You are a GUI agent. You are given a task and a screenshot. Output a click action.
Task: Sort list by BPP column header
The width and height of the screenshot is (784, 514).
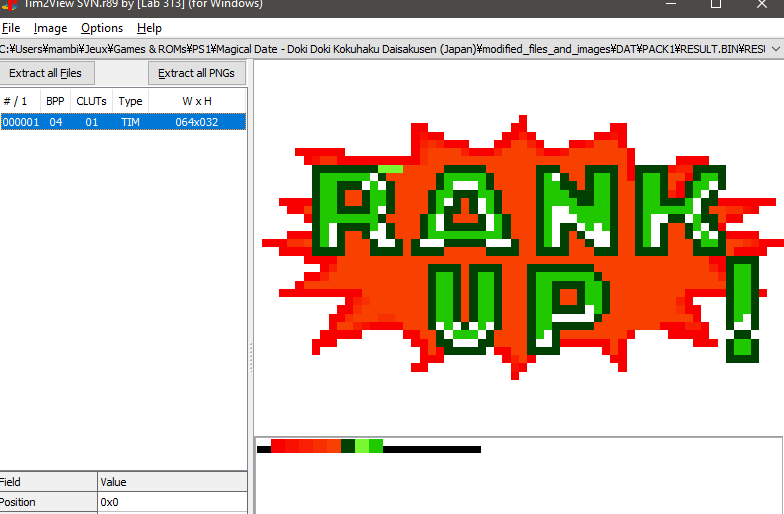point(55,101)
